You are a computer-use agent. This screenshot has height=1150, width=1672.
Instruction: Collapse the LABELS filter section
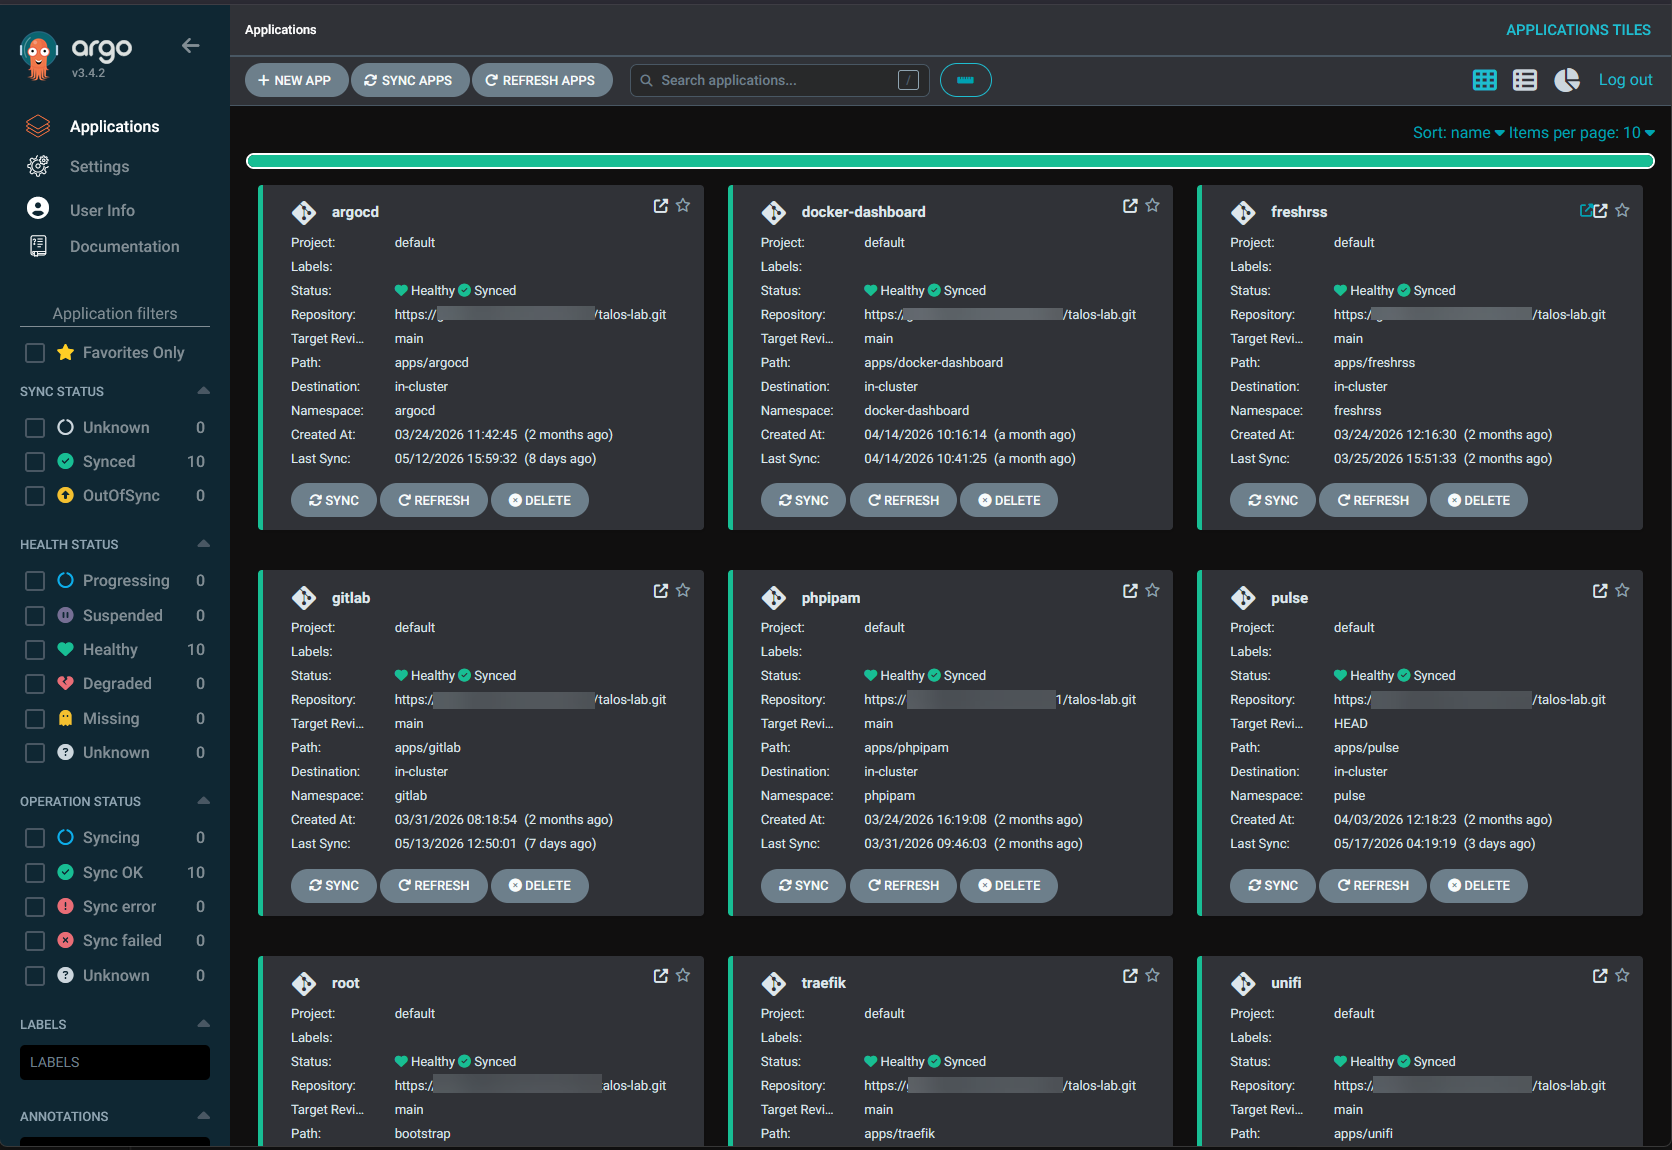[204, 1024]
